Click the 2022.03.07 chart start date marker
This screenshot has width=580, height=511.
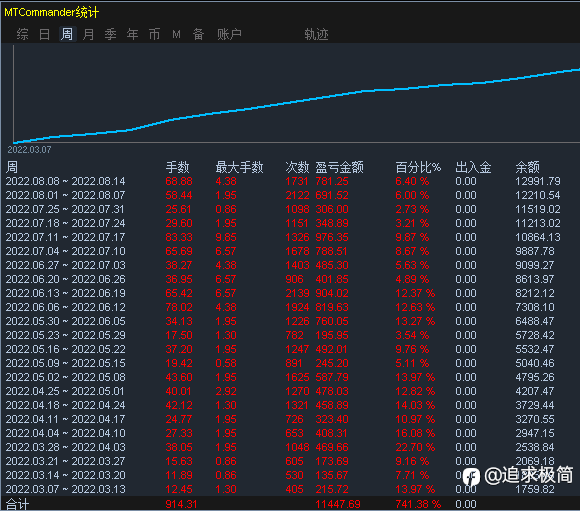click(x=30, y=150)
